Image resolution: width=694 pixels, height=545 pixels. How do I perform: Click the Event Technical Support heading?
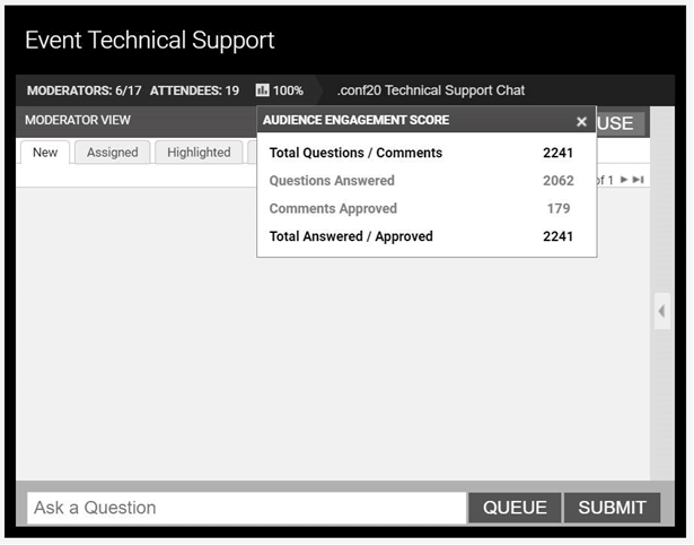tap(150, 40)
